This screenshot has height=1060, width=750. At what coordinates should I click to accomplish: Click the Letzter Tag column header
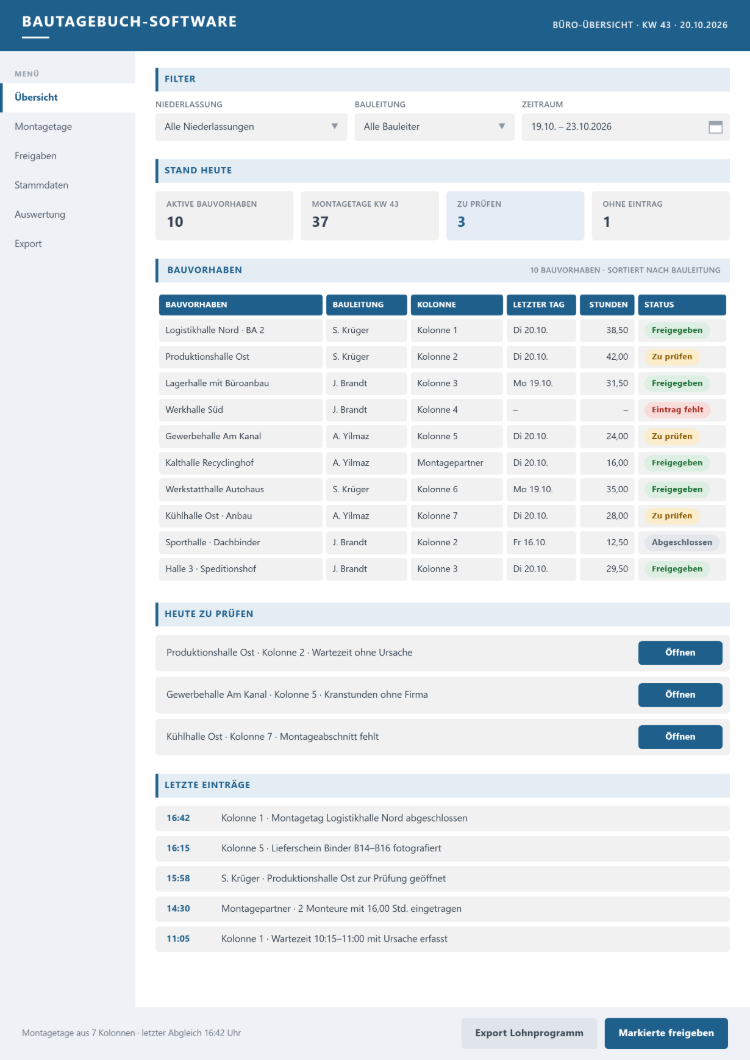point(541,305)
